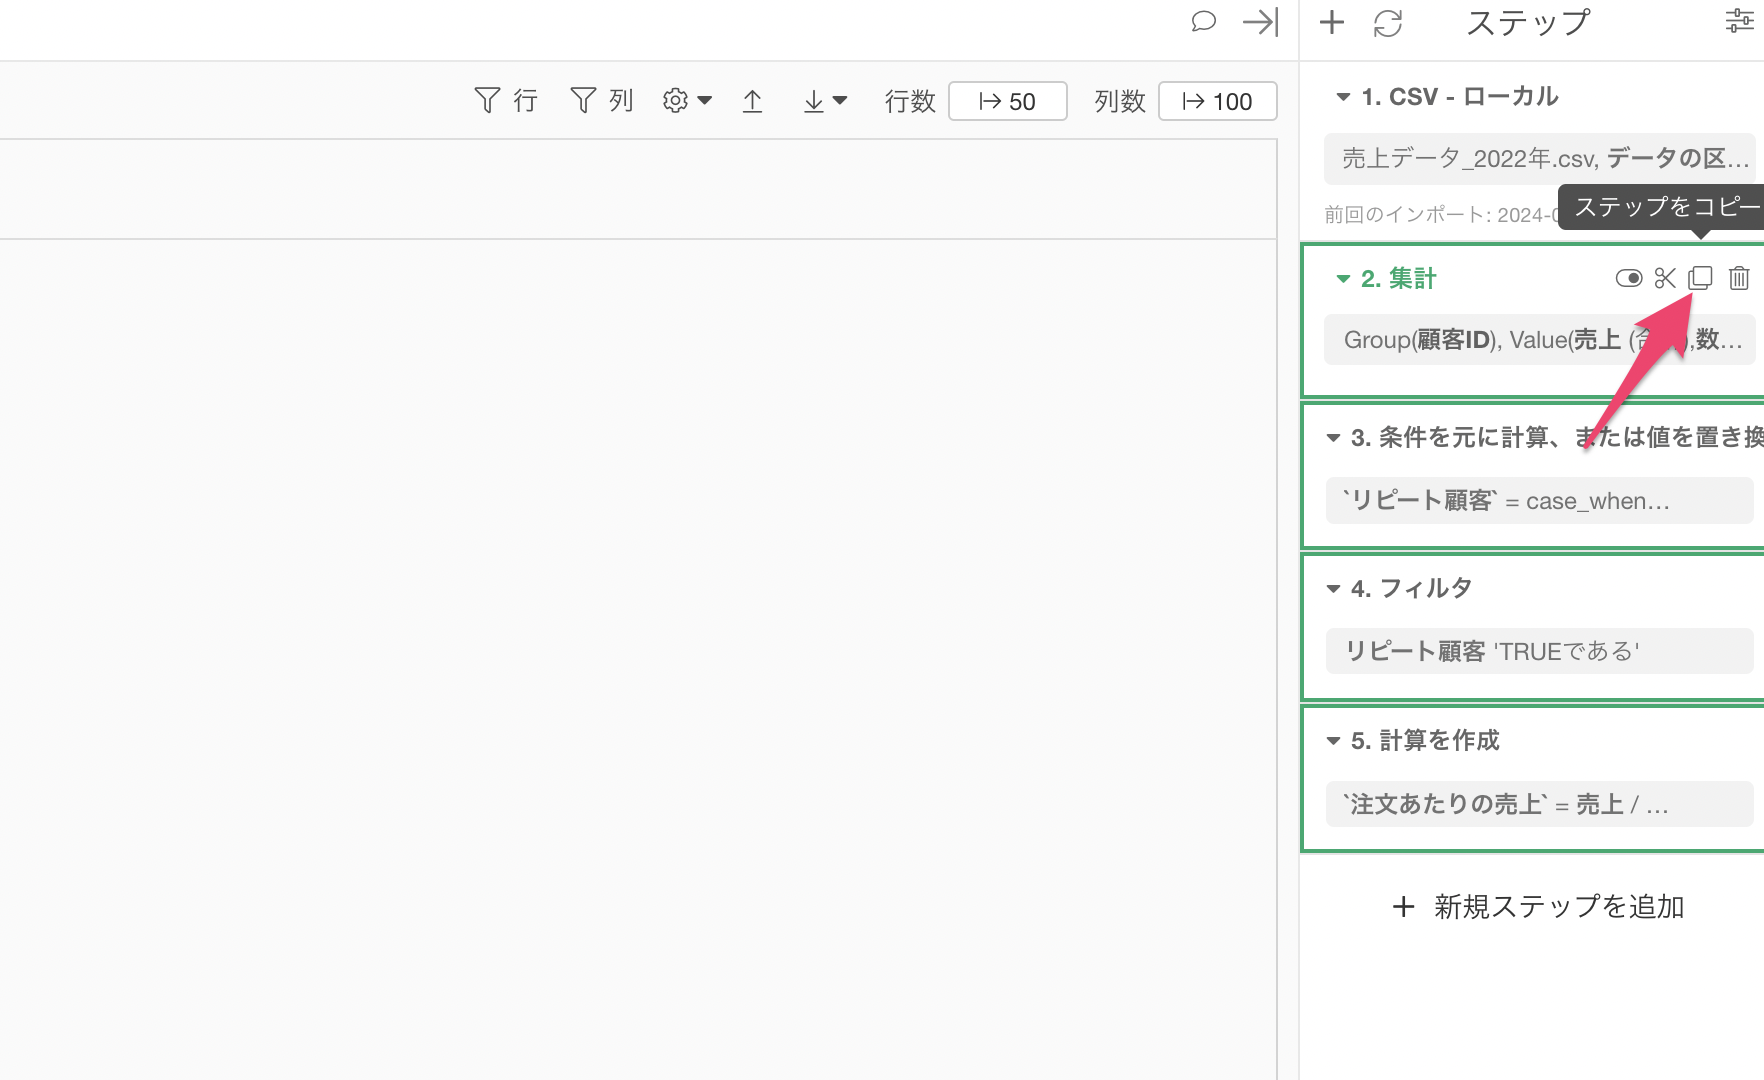The image size is (1764, 1080).
Task: Select the 4. フィルタ step title
Action: [1411, 589]
